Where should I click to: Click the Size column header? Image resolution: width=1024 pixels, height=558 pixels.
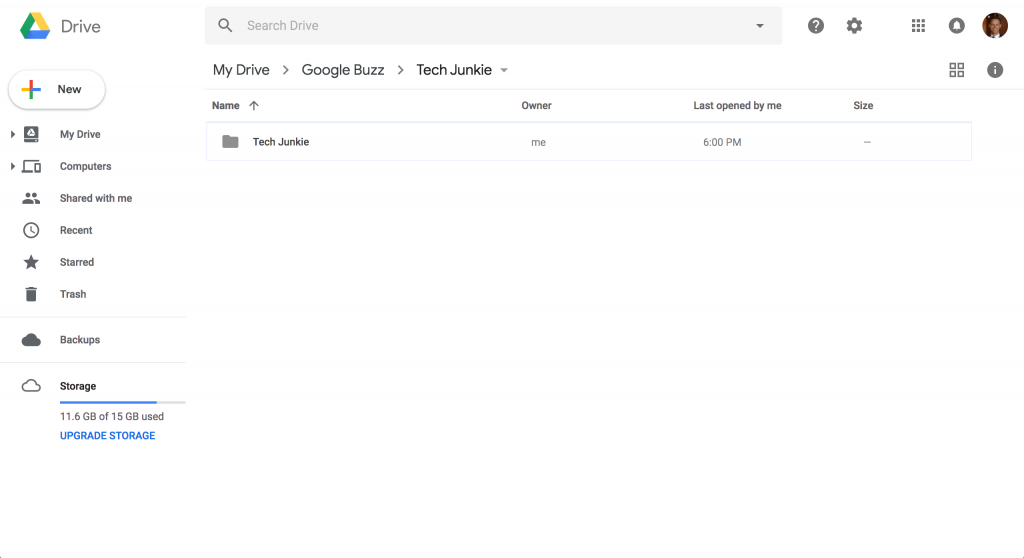point(863,105)
